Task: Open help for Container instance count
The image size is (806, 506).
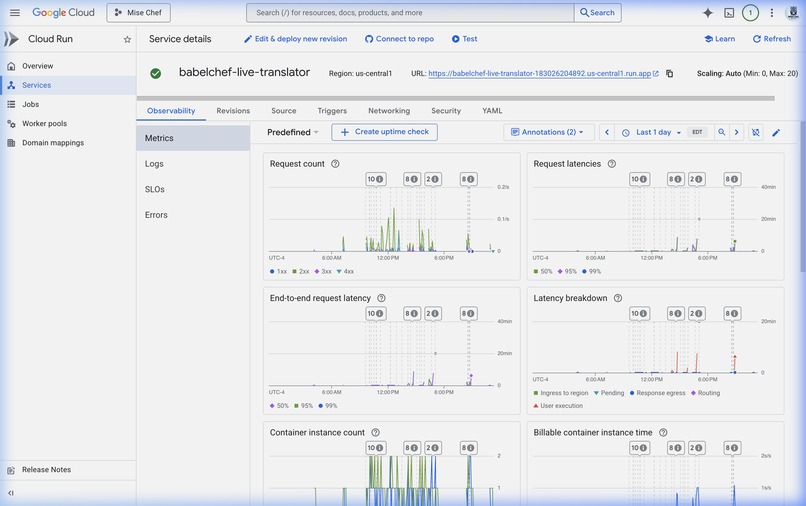Action: coord(376,432)
